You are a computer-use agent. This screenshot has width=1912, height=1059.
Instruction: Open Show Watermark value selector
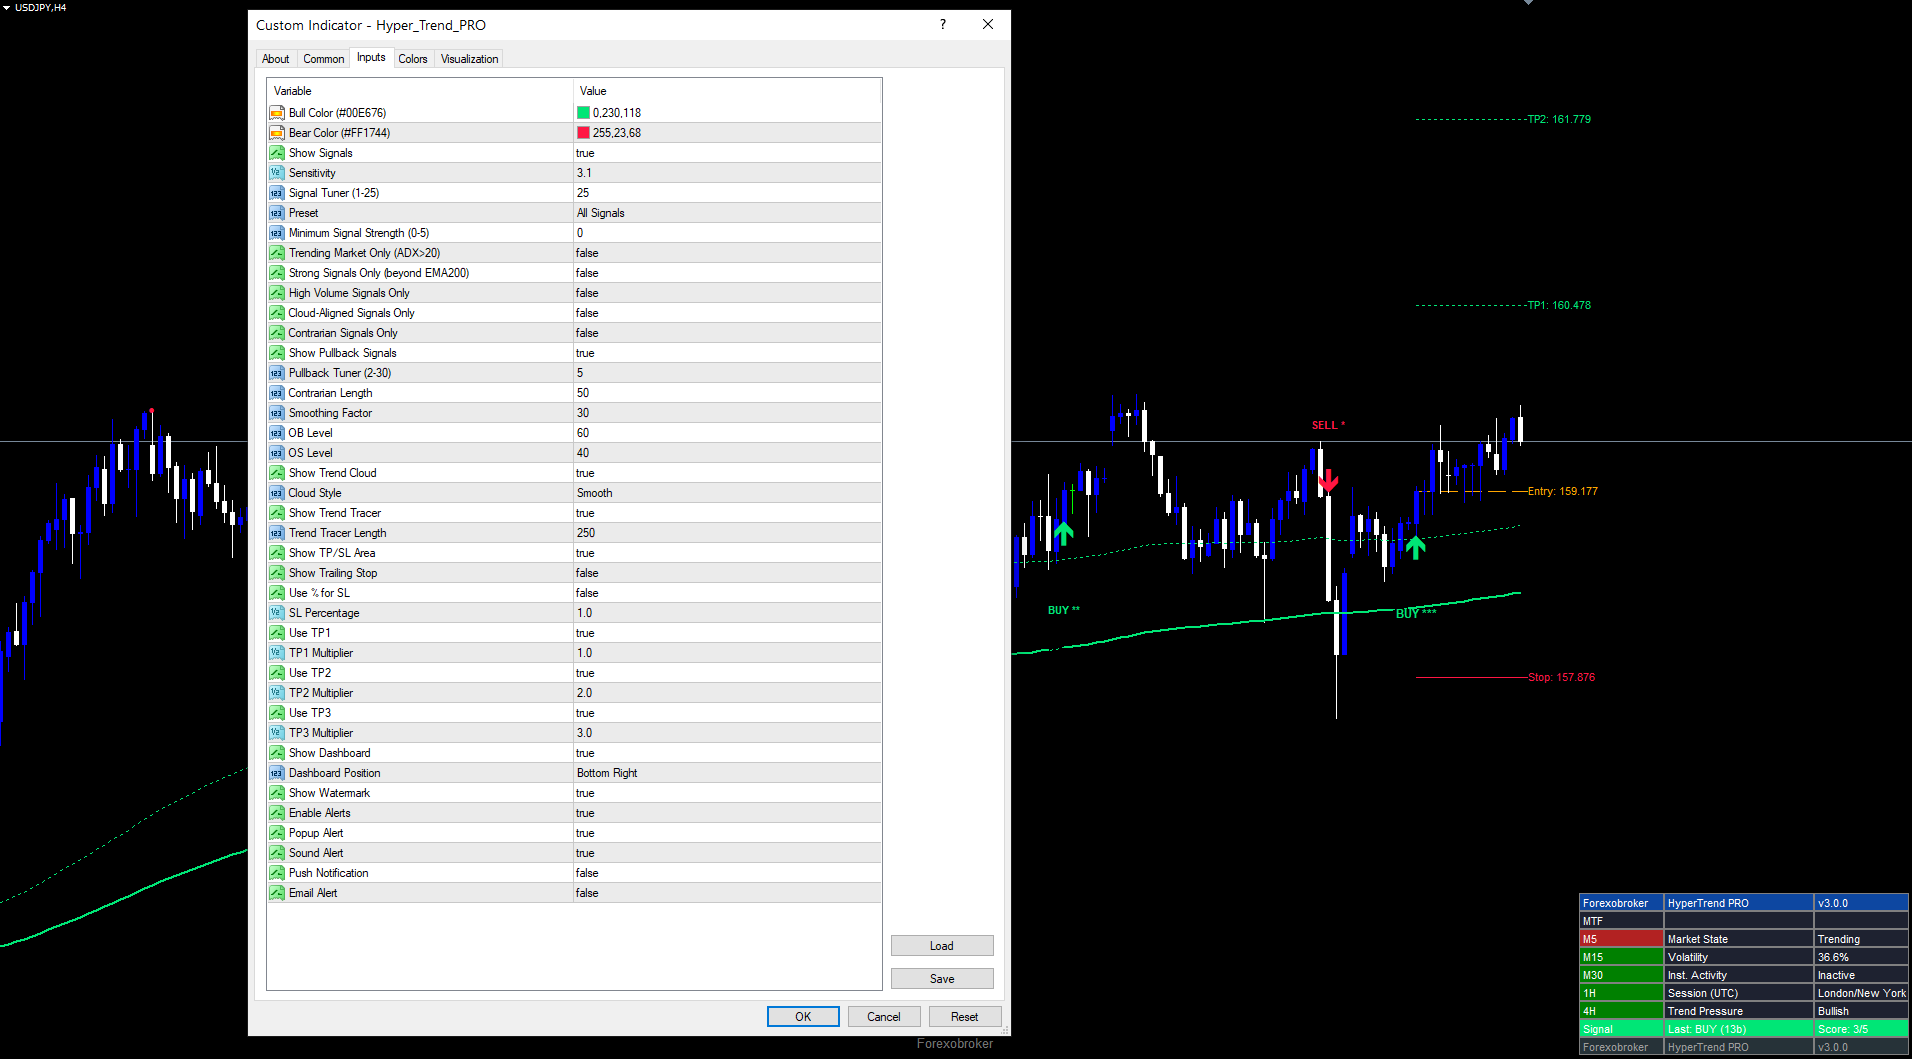pyautogui.click(x=727, y=793)
